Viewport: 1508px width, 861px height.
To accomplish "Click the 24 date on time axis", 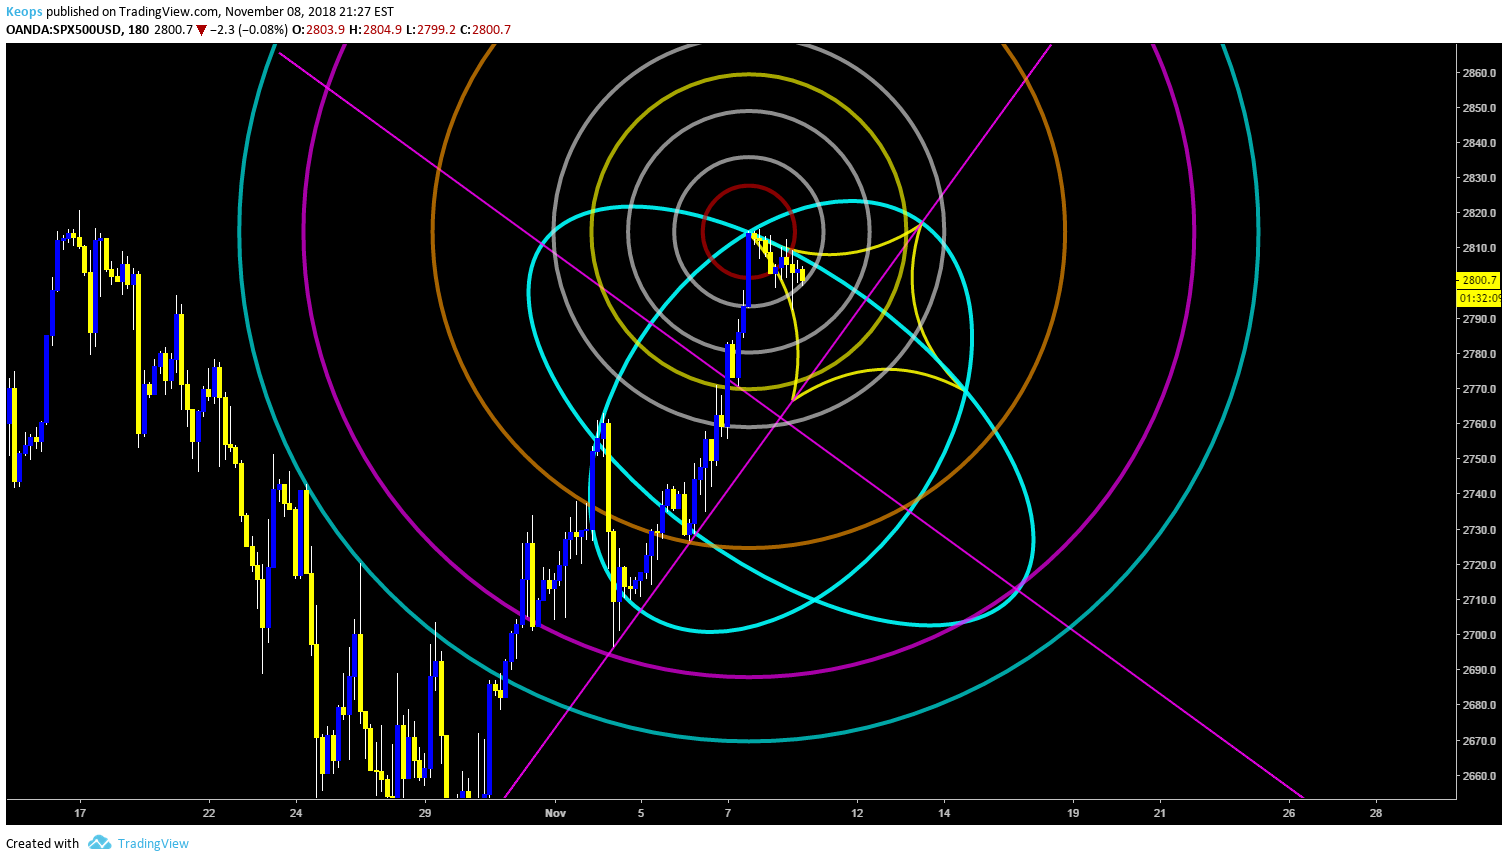I will point(296,813).
